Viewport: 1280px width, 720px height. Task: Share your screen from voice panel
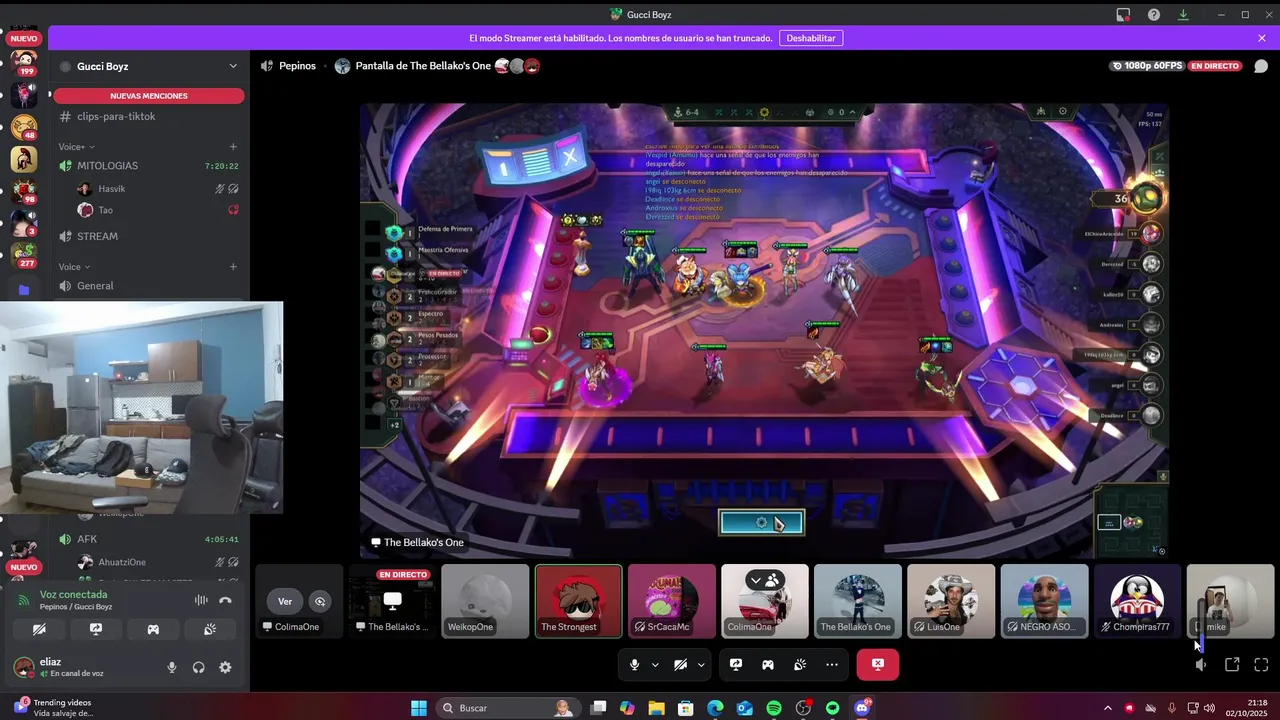coord(96,629)
